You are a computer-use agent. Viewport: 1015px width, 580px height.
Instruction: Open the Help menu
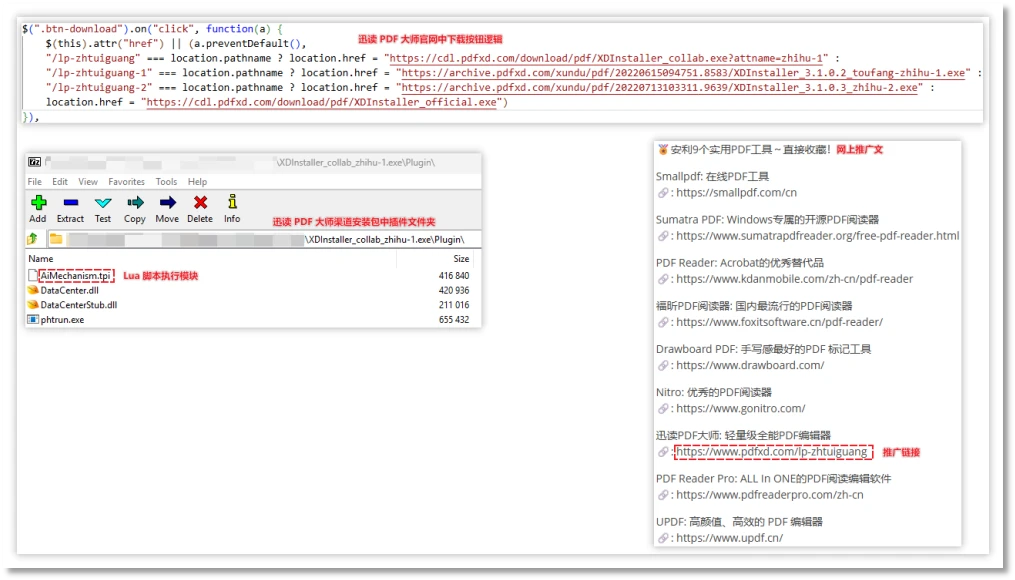pyautogui.click(x=197, y=182)
